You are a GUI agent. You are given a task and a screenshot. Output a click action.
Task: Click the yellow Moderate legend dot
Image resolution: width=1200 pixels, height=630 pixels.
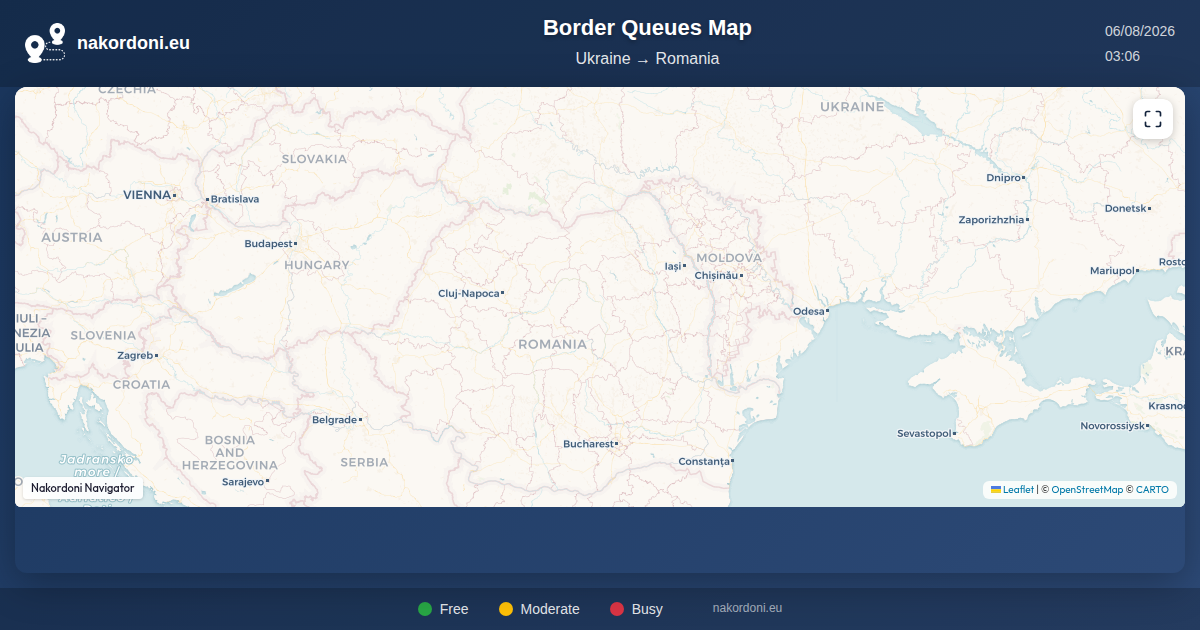pyautogui.click(x=506, y=609)
